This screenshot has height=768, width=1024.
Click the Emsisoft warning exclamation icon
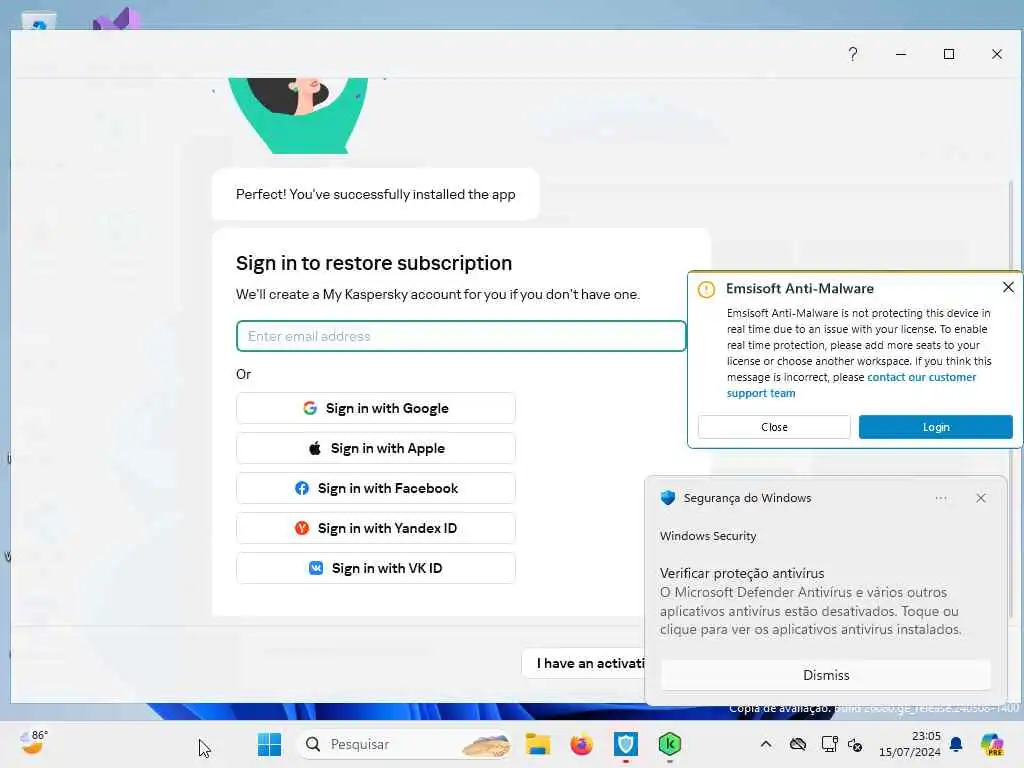706,289
